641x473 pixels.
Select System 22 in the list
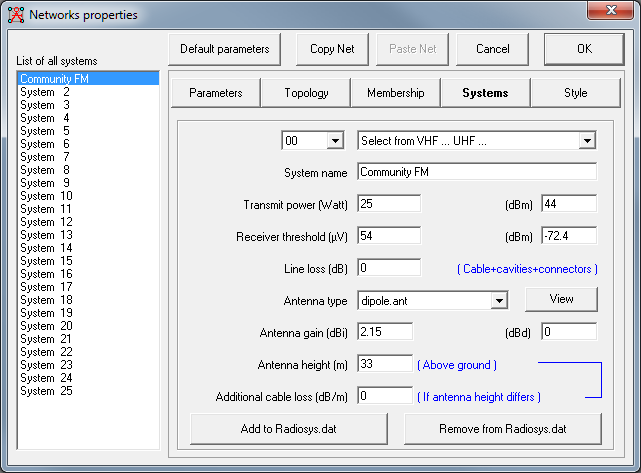coord(88,352)
